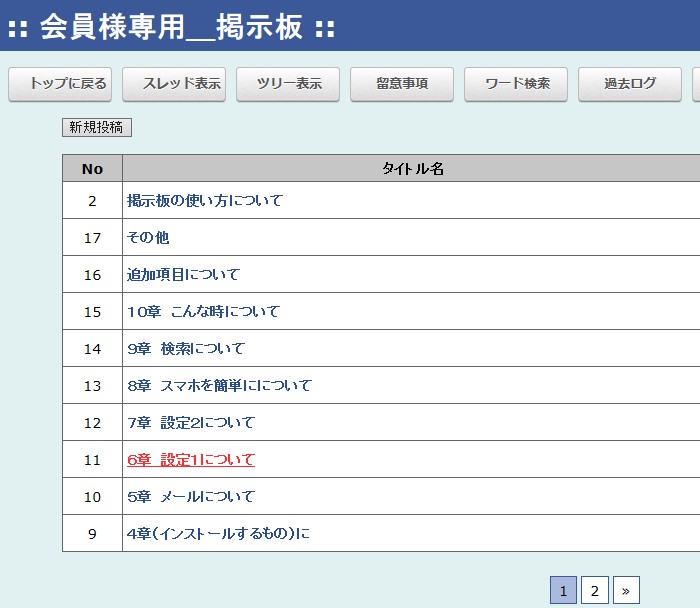This screenshot has width=700, height=608.
Task: Open thread 9章 検索について
Action: (186, 349)
